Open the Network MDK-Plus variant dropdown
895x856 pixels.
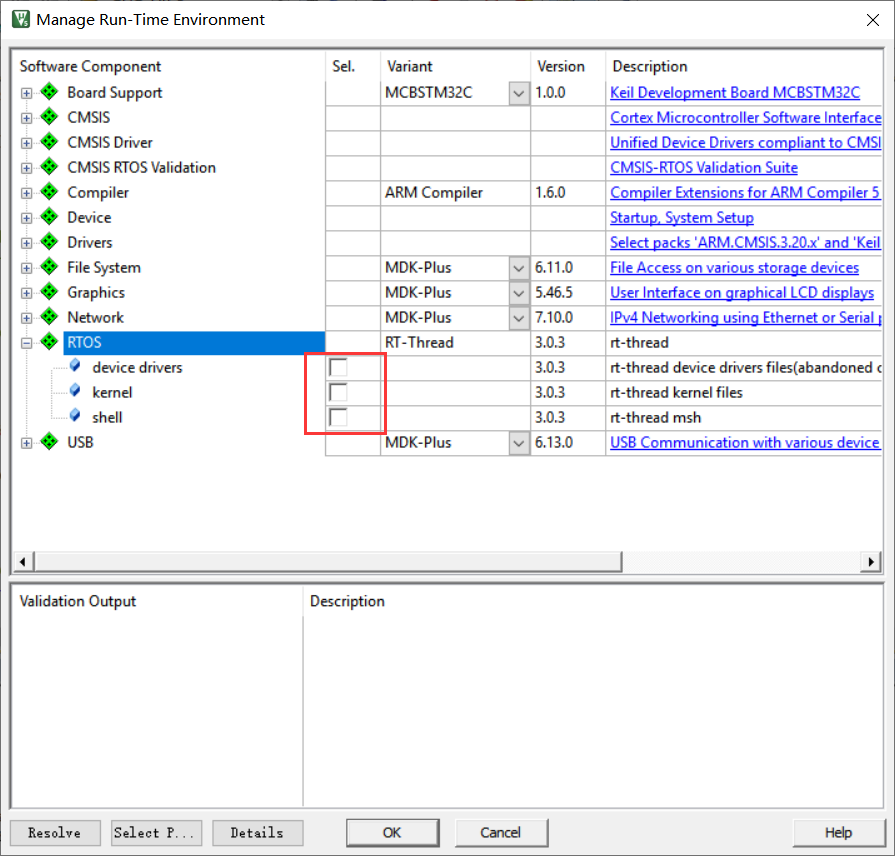pos(519,318)
